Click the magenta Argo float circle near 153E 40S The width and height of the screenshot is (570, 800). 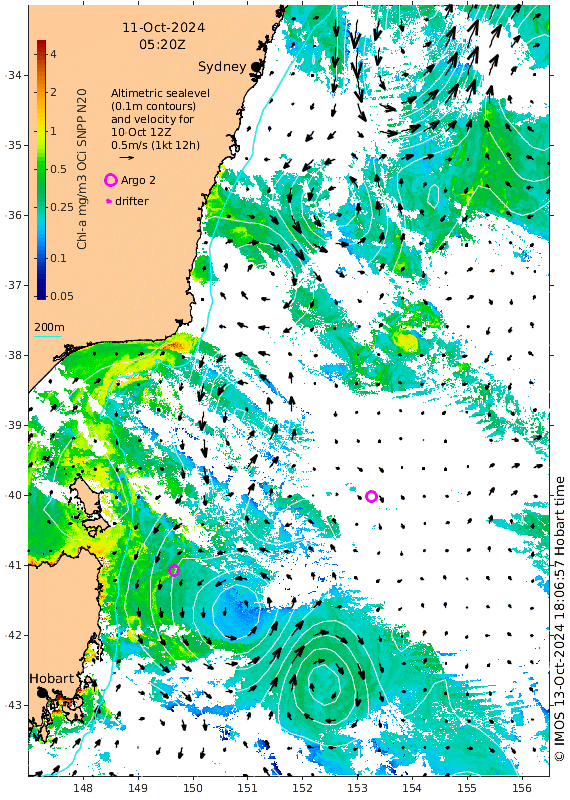[x=371, y=496]
